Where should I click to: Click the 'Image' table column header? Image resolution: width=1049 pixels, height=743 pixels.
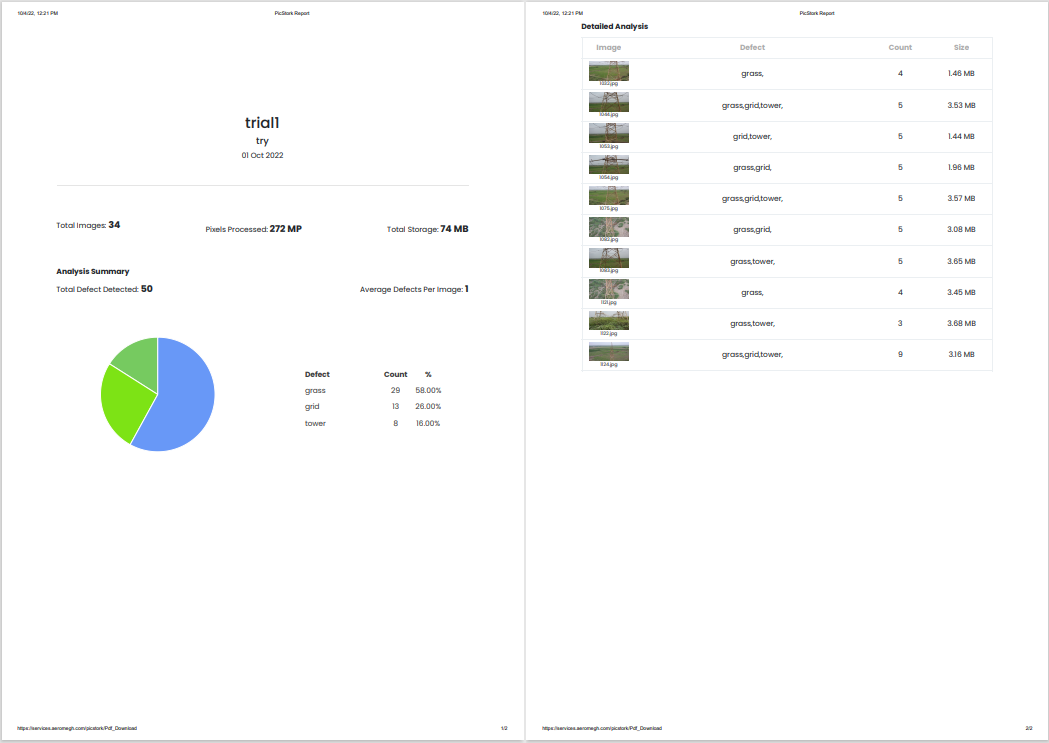point(608,47)
